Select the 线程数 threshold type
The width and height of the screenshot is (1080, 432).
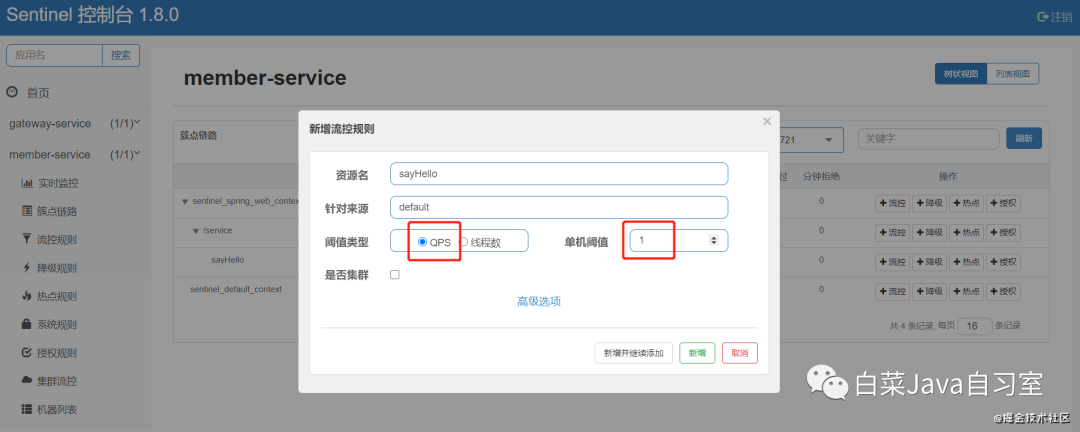[463, 242]
